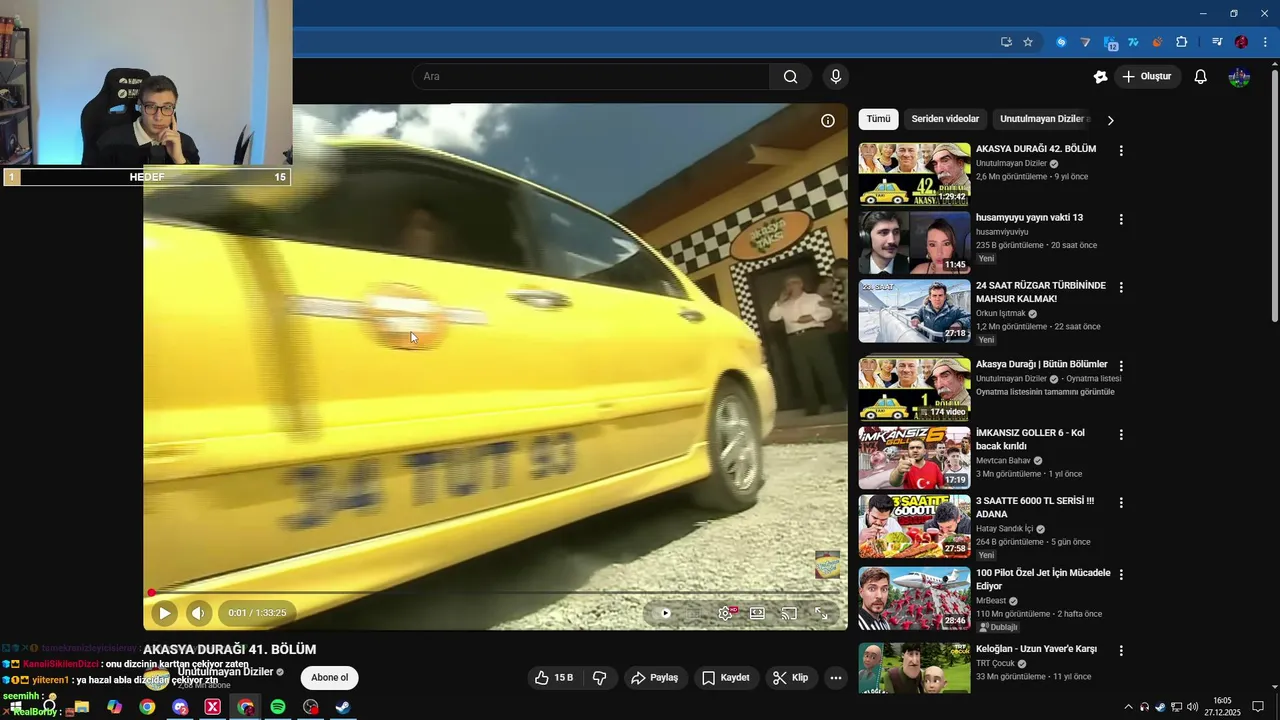Viewport: 1280px width, 720px height.
Task: Show more filter chips with arrow
Action: coord(1110,120)
